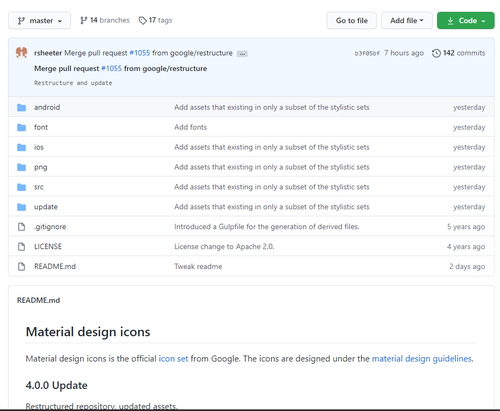Click the clock history icon
Screen dimensions: 500x411
pos(436,53)
